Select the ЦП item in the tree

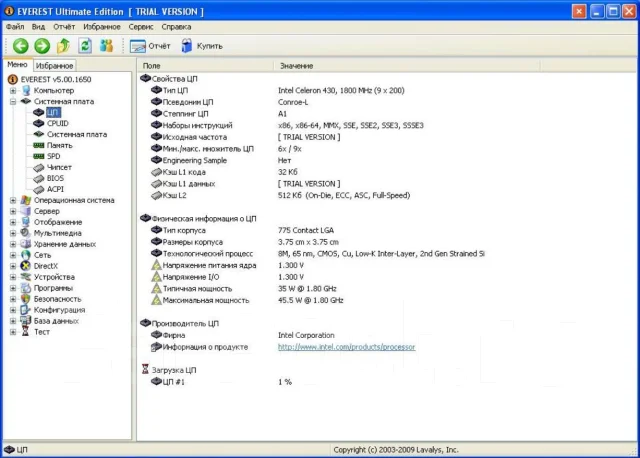click(x=53, y=112)
